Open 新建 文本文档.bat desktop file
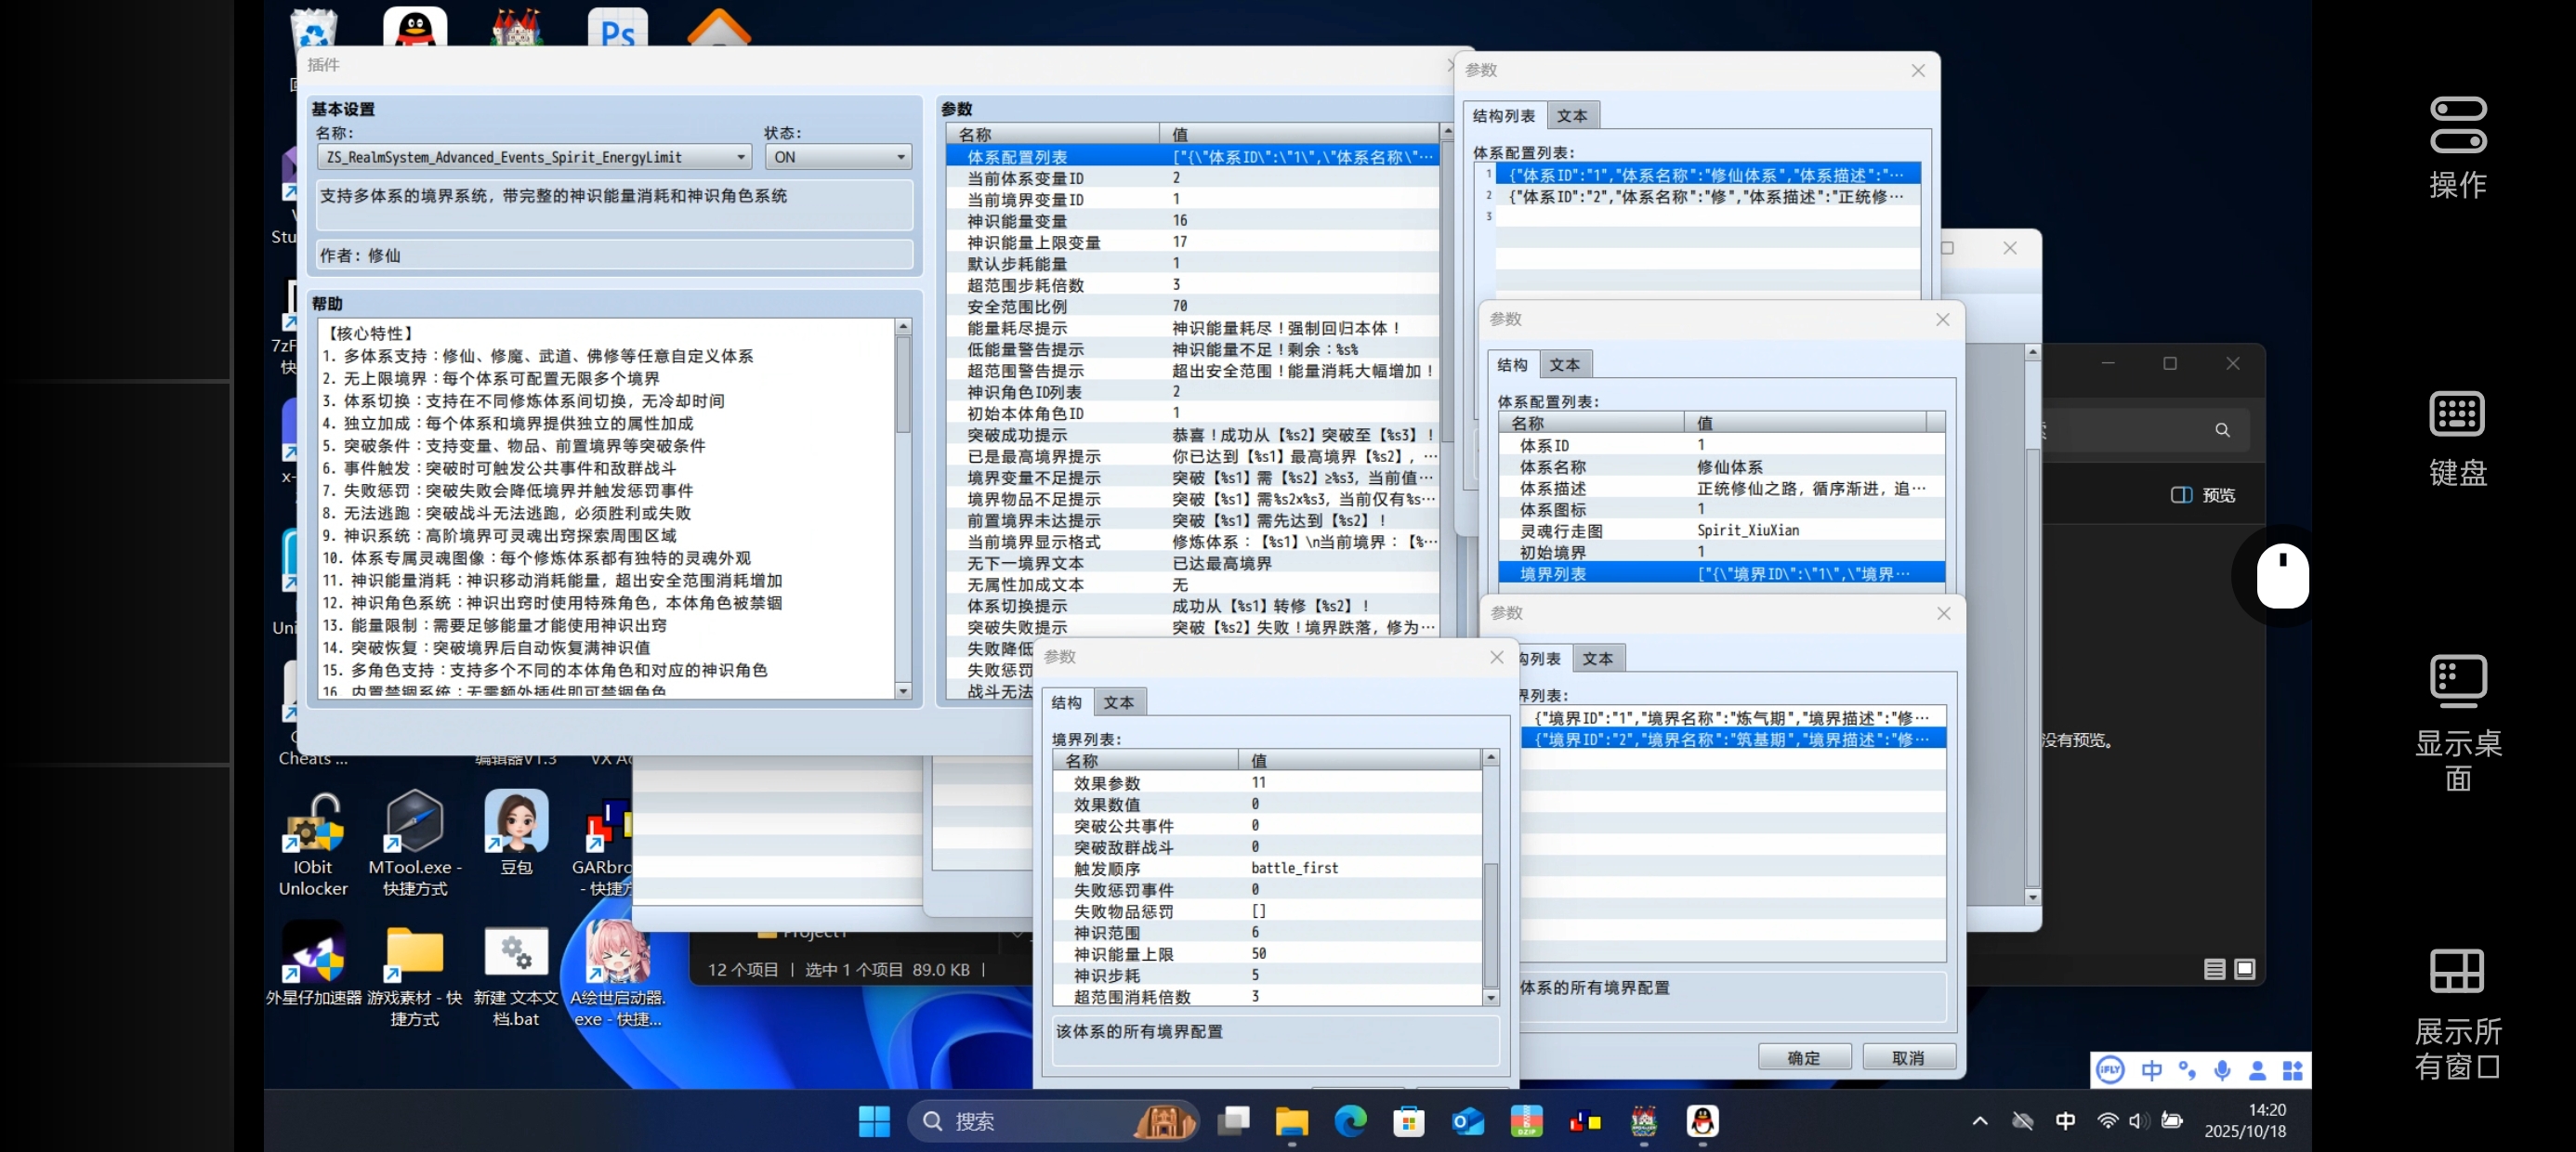2576x1152 pixels. (x=516, y=975)
